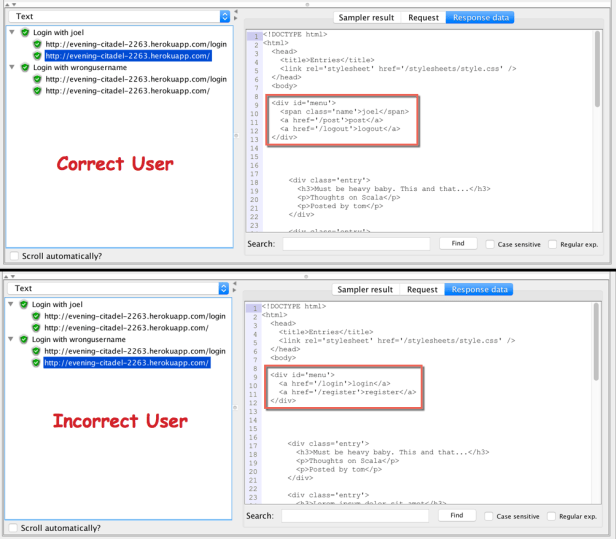This screenshot has width=616, height=539.
Task: Select unhighlighted herokuapp.com/ sample in bottom panel
Action: tap(126, 328)
